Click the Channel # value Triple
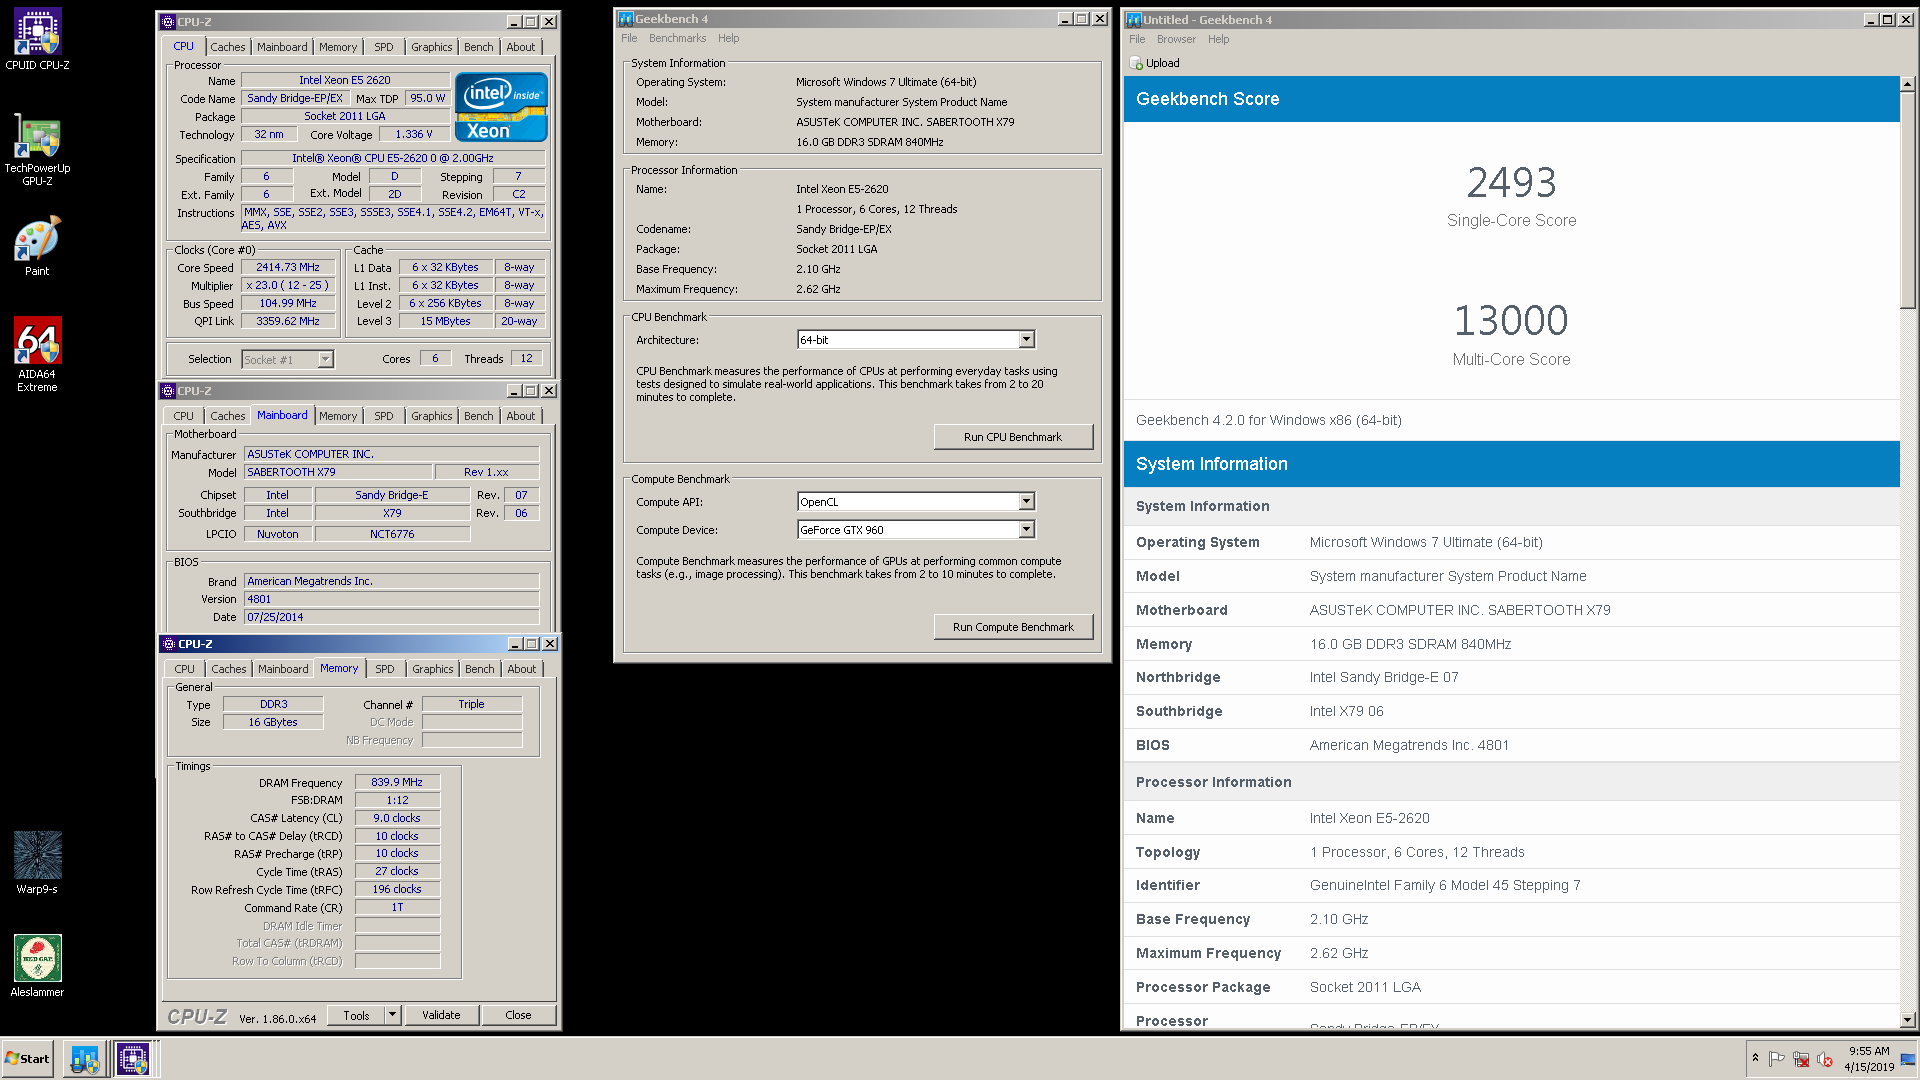Viewport: 1920px width, 1080px height. pos(471,704)
